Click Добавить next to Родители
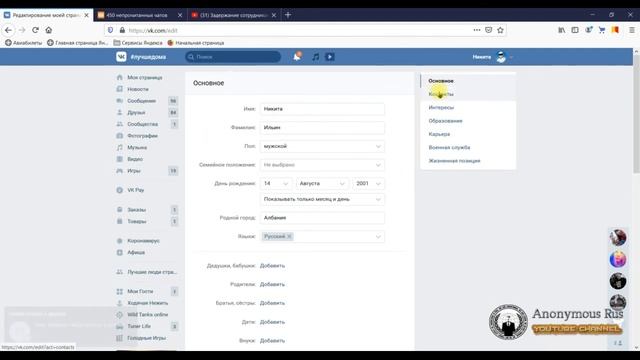The image size is (640, 360). pos(272,284)
